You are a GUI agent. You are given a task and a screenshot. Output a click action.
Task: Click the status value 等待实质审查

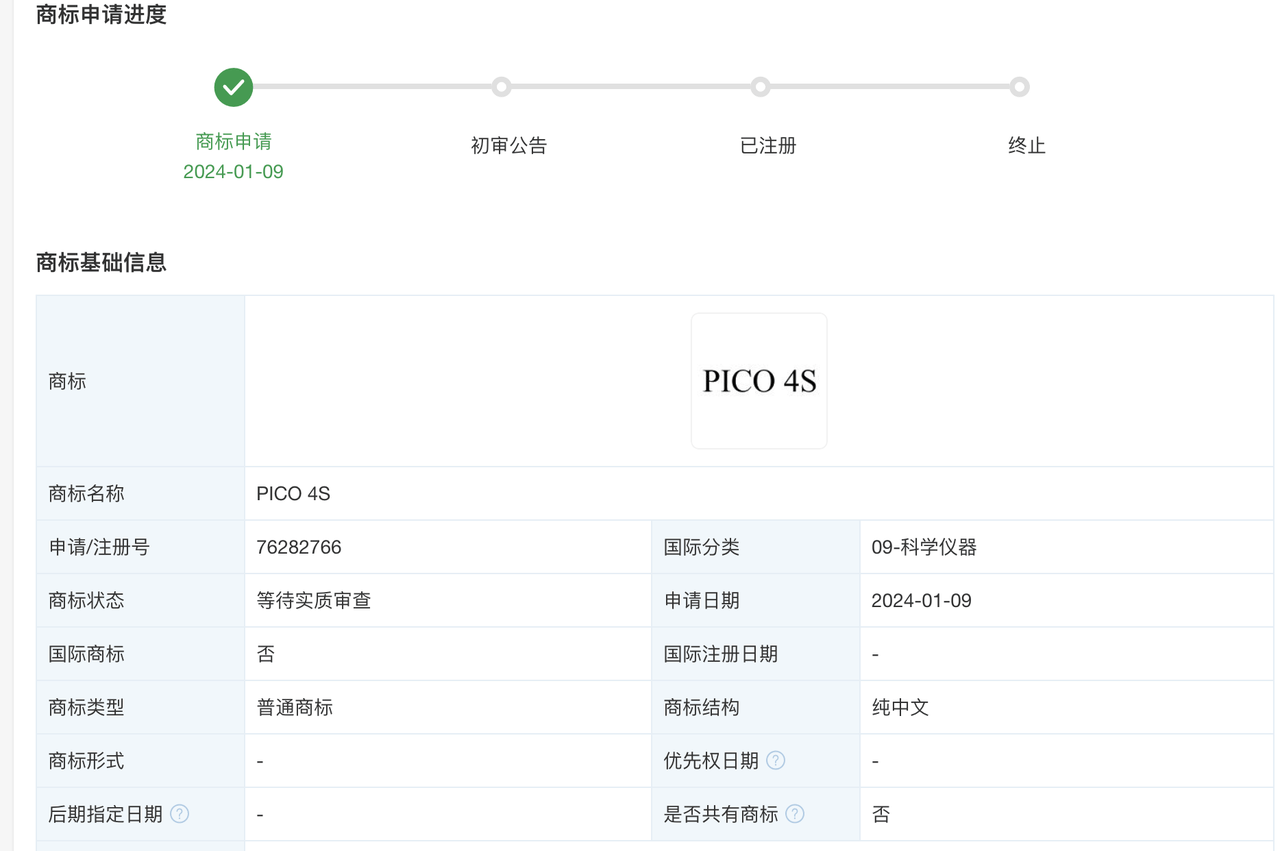314,601
